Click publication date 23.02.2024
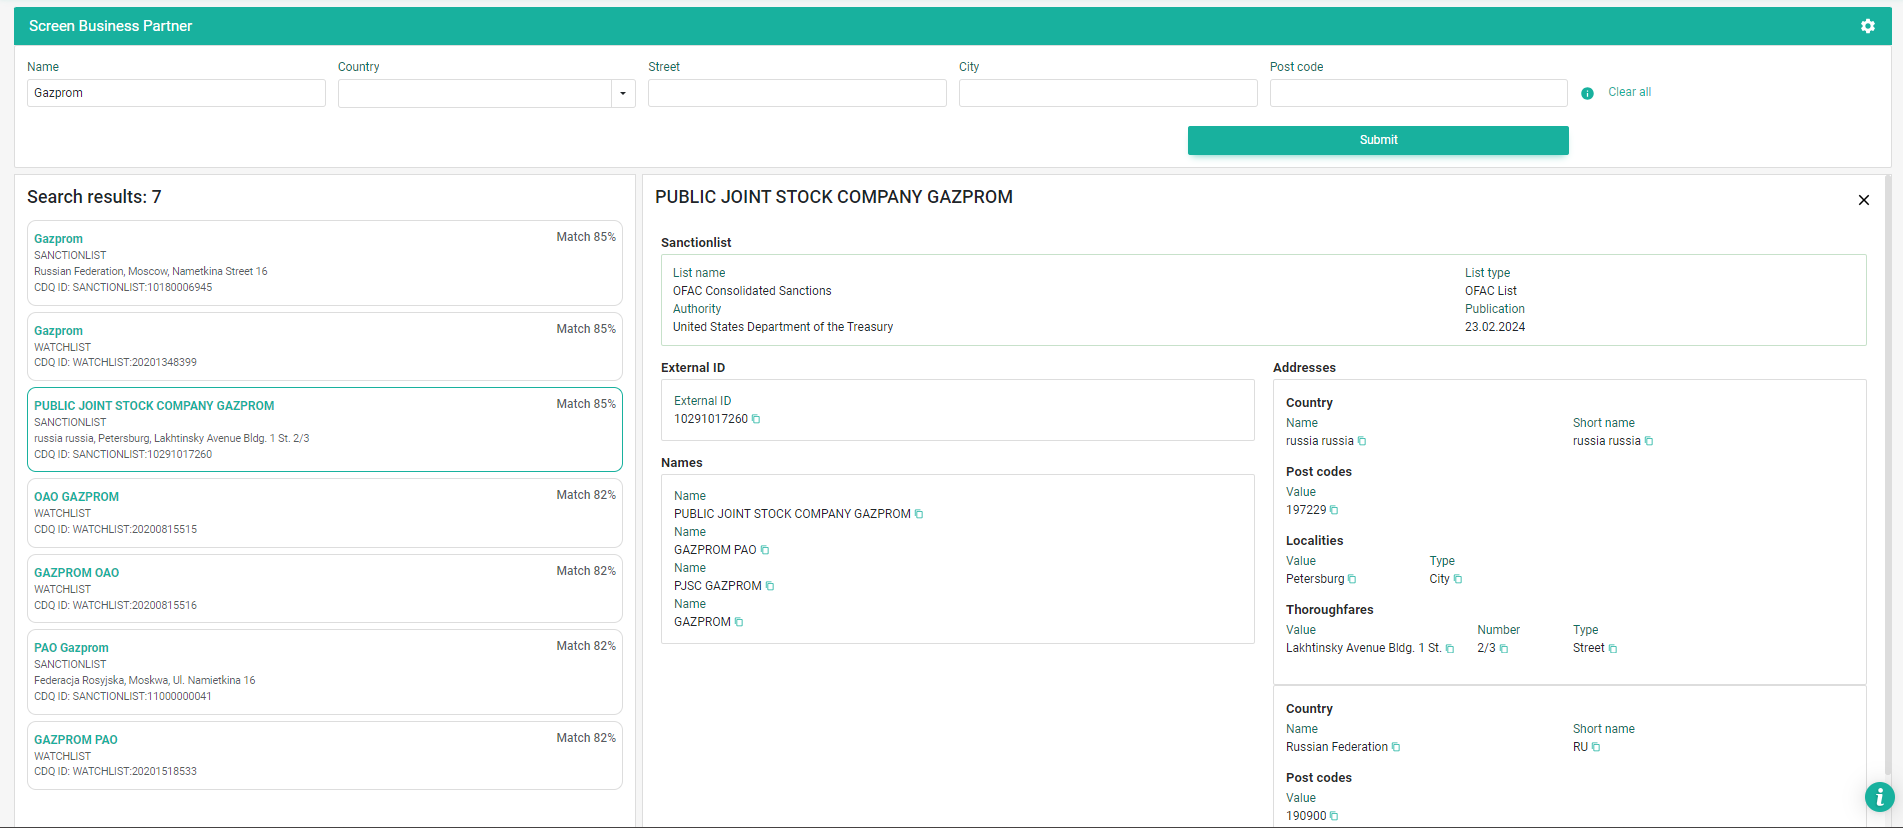The height and width of the screenshot is (828, 1903). coord(1495,327)
